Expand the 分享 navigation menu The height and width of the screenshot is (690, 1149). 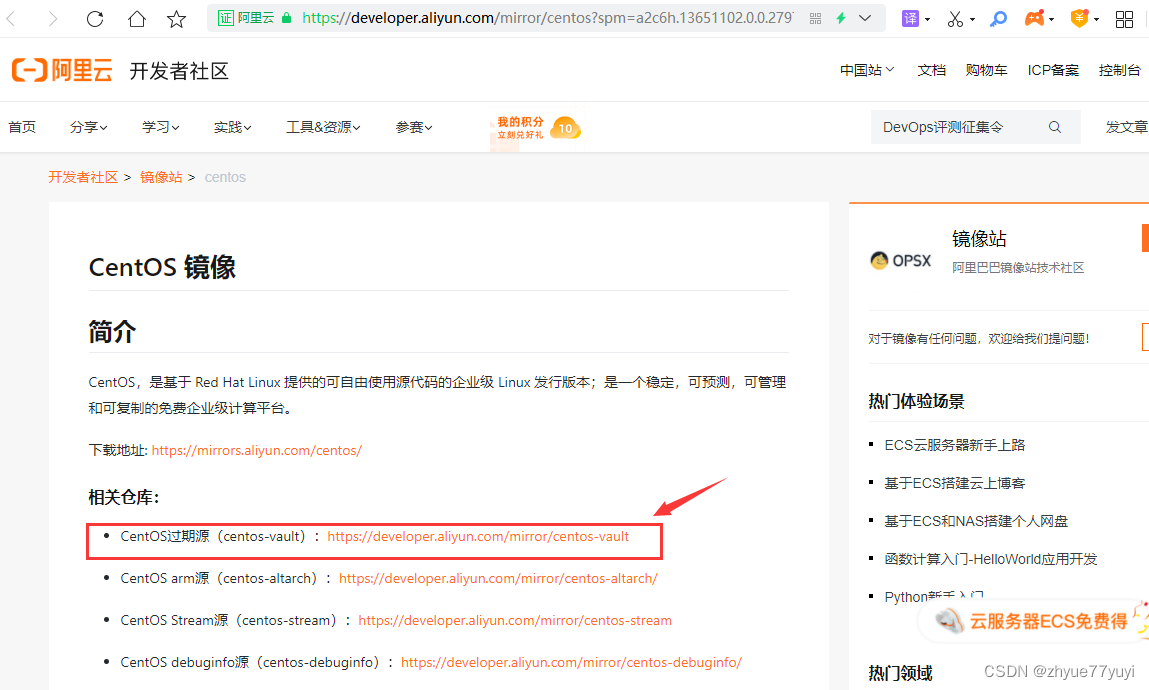point(89,127)
